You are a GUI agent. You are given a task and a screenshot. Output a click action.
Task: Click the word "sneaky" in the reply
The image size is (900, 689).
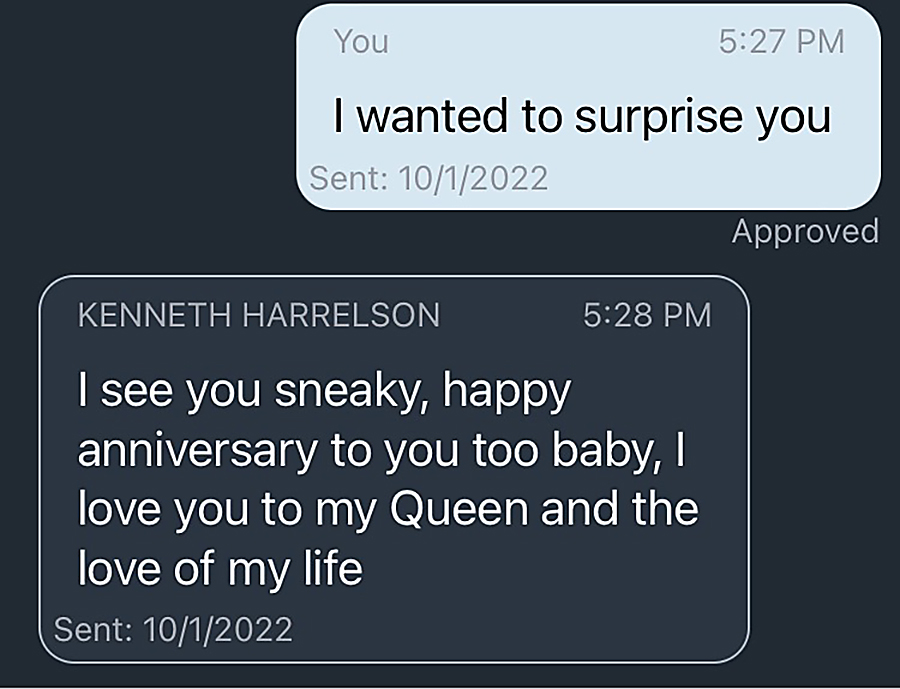[x=351, y=392]
